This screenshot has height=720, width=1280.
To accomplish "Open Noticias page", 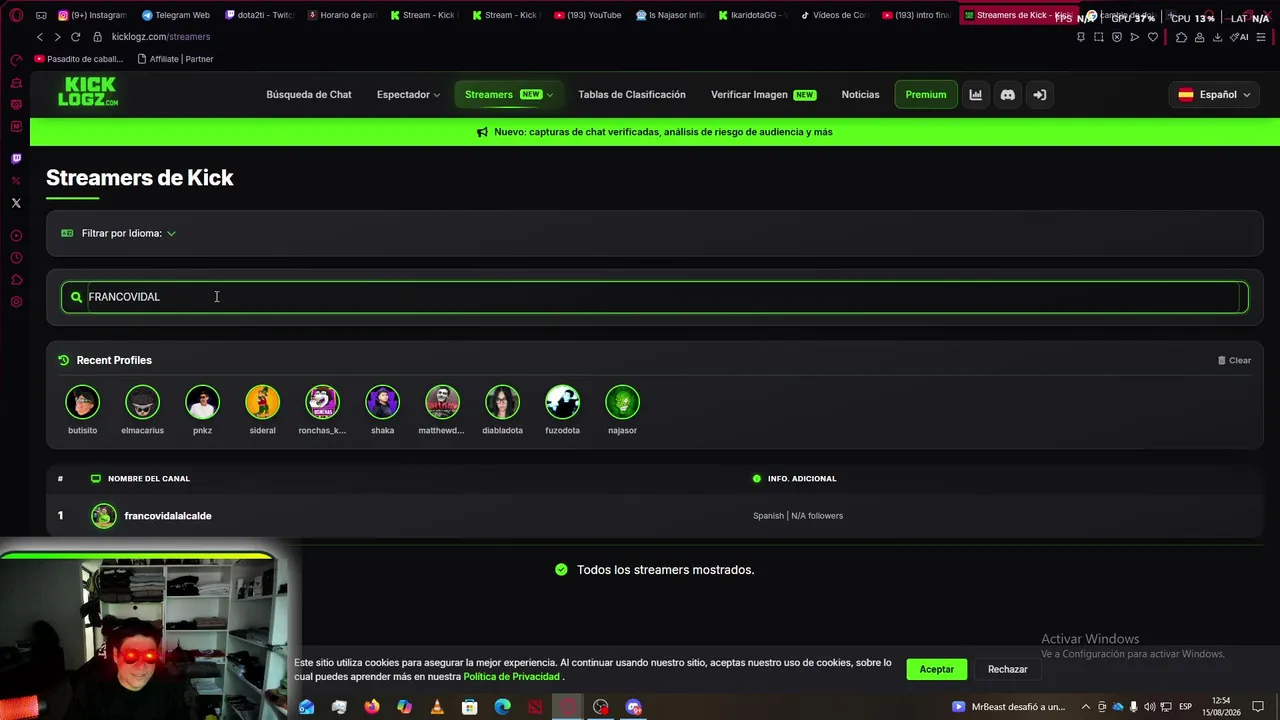I will coord(861,95).
